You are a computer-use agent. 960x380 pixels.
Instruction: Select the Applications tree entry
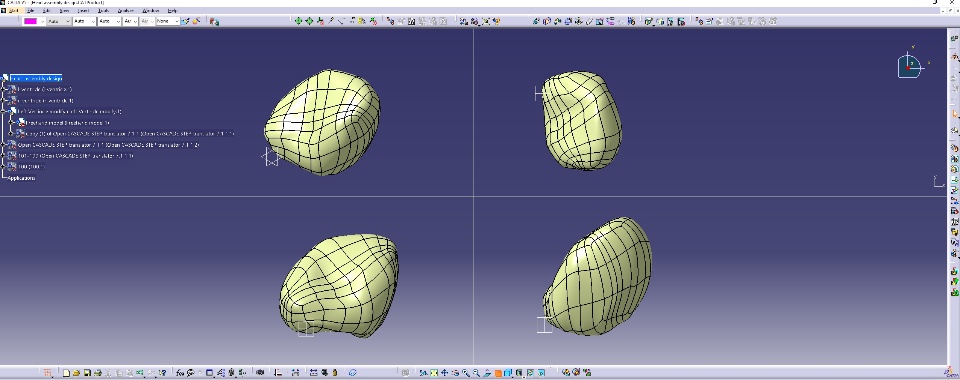coord(21,178)
